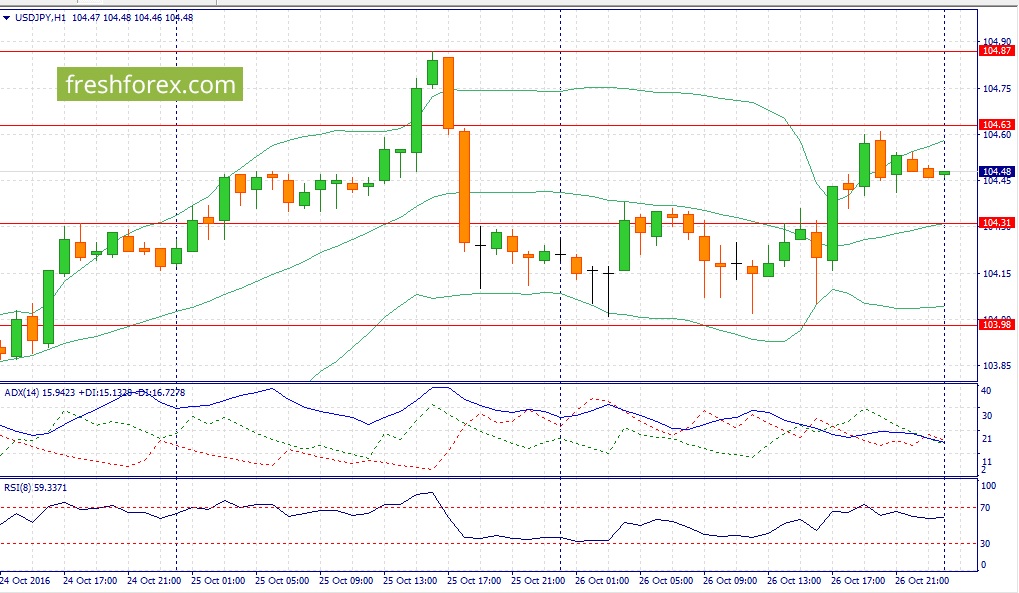
Task: Click the triangle arrow beside USDJPY,H1
Action: click(x=7, y=17)
